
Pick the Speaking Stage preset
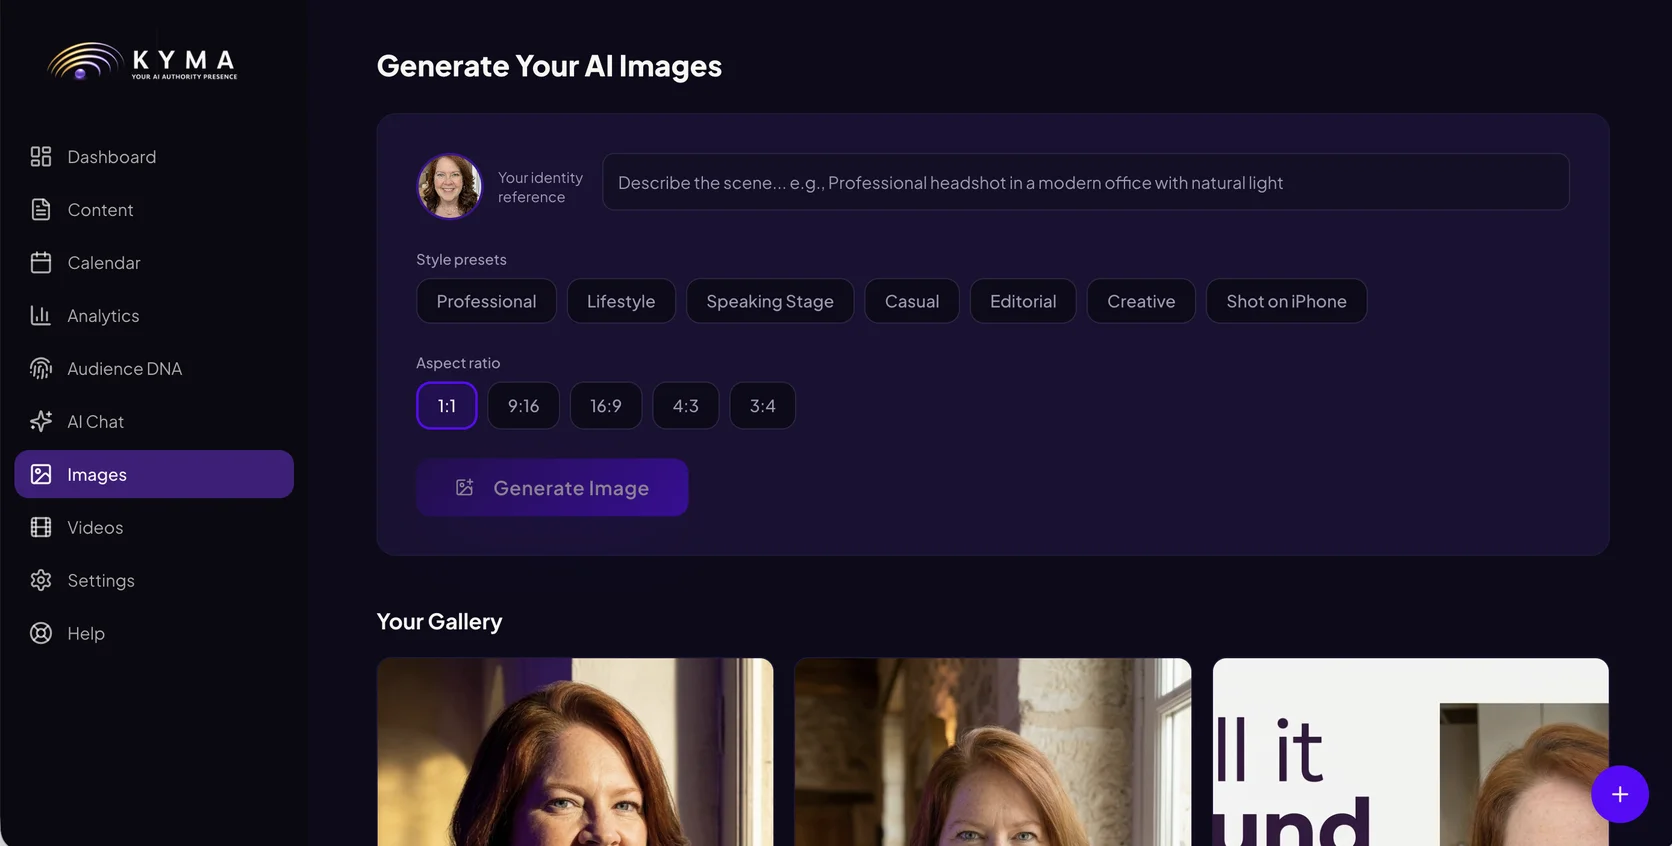770,301
